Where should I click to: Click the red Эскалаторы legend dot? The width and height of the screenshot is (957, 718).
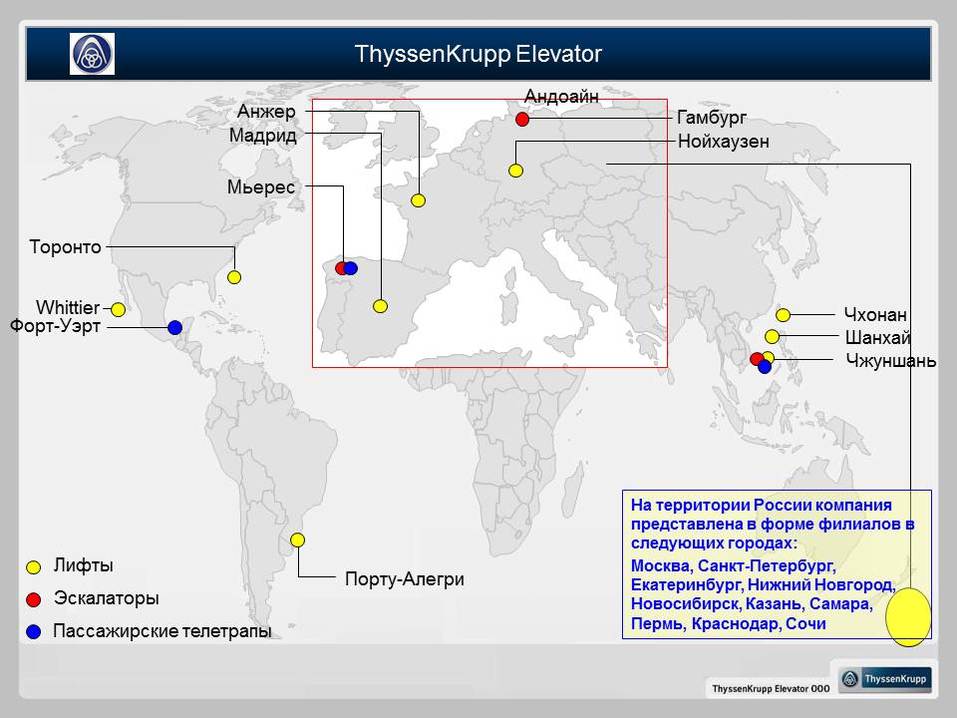(x=33, y=599)
